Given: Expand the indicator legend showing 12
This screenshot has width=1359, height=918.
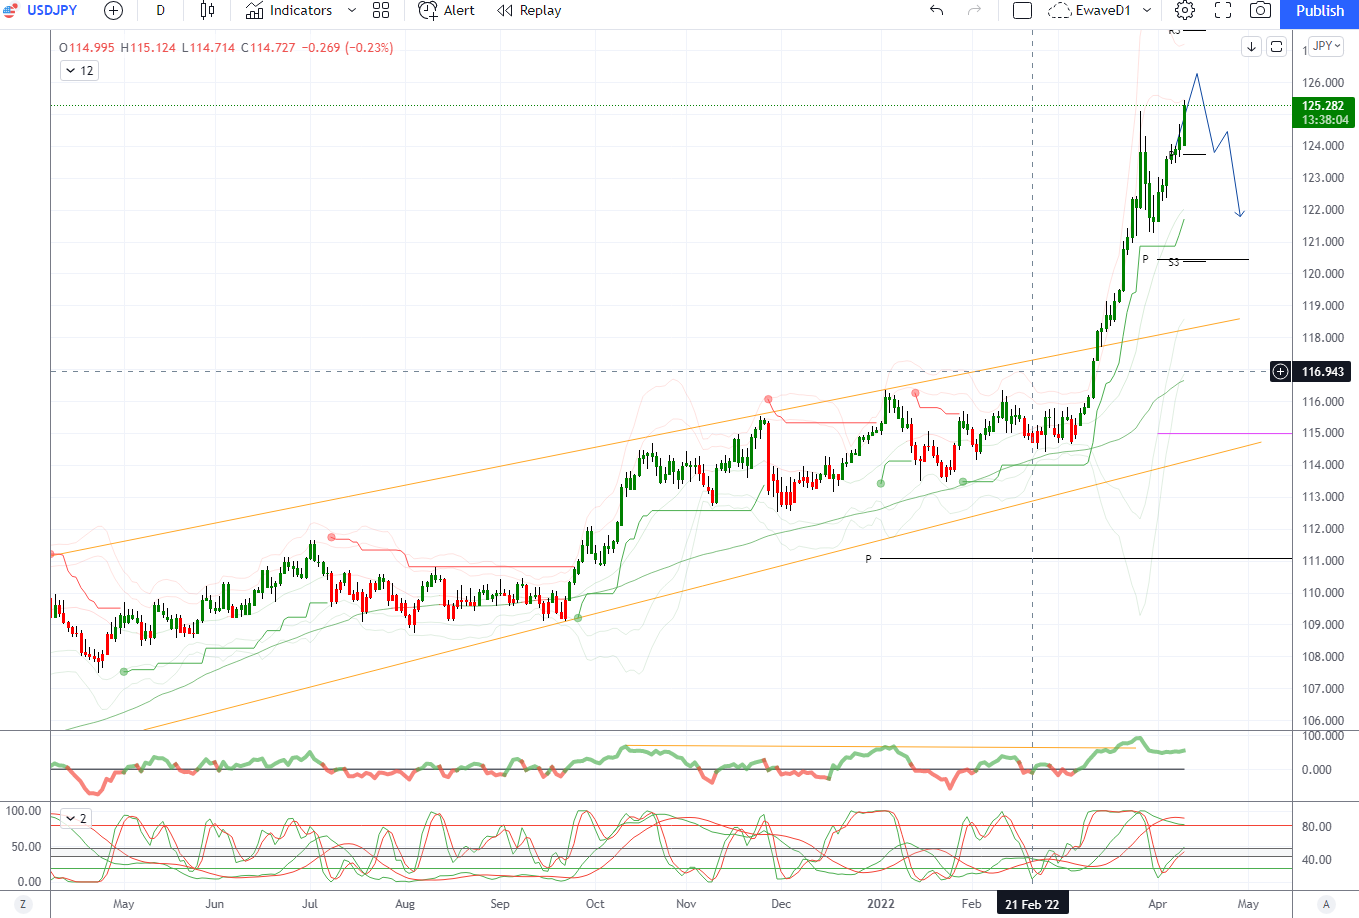Looking at the screenshot, I should tap(80, 71).
